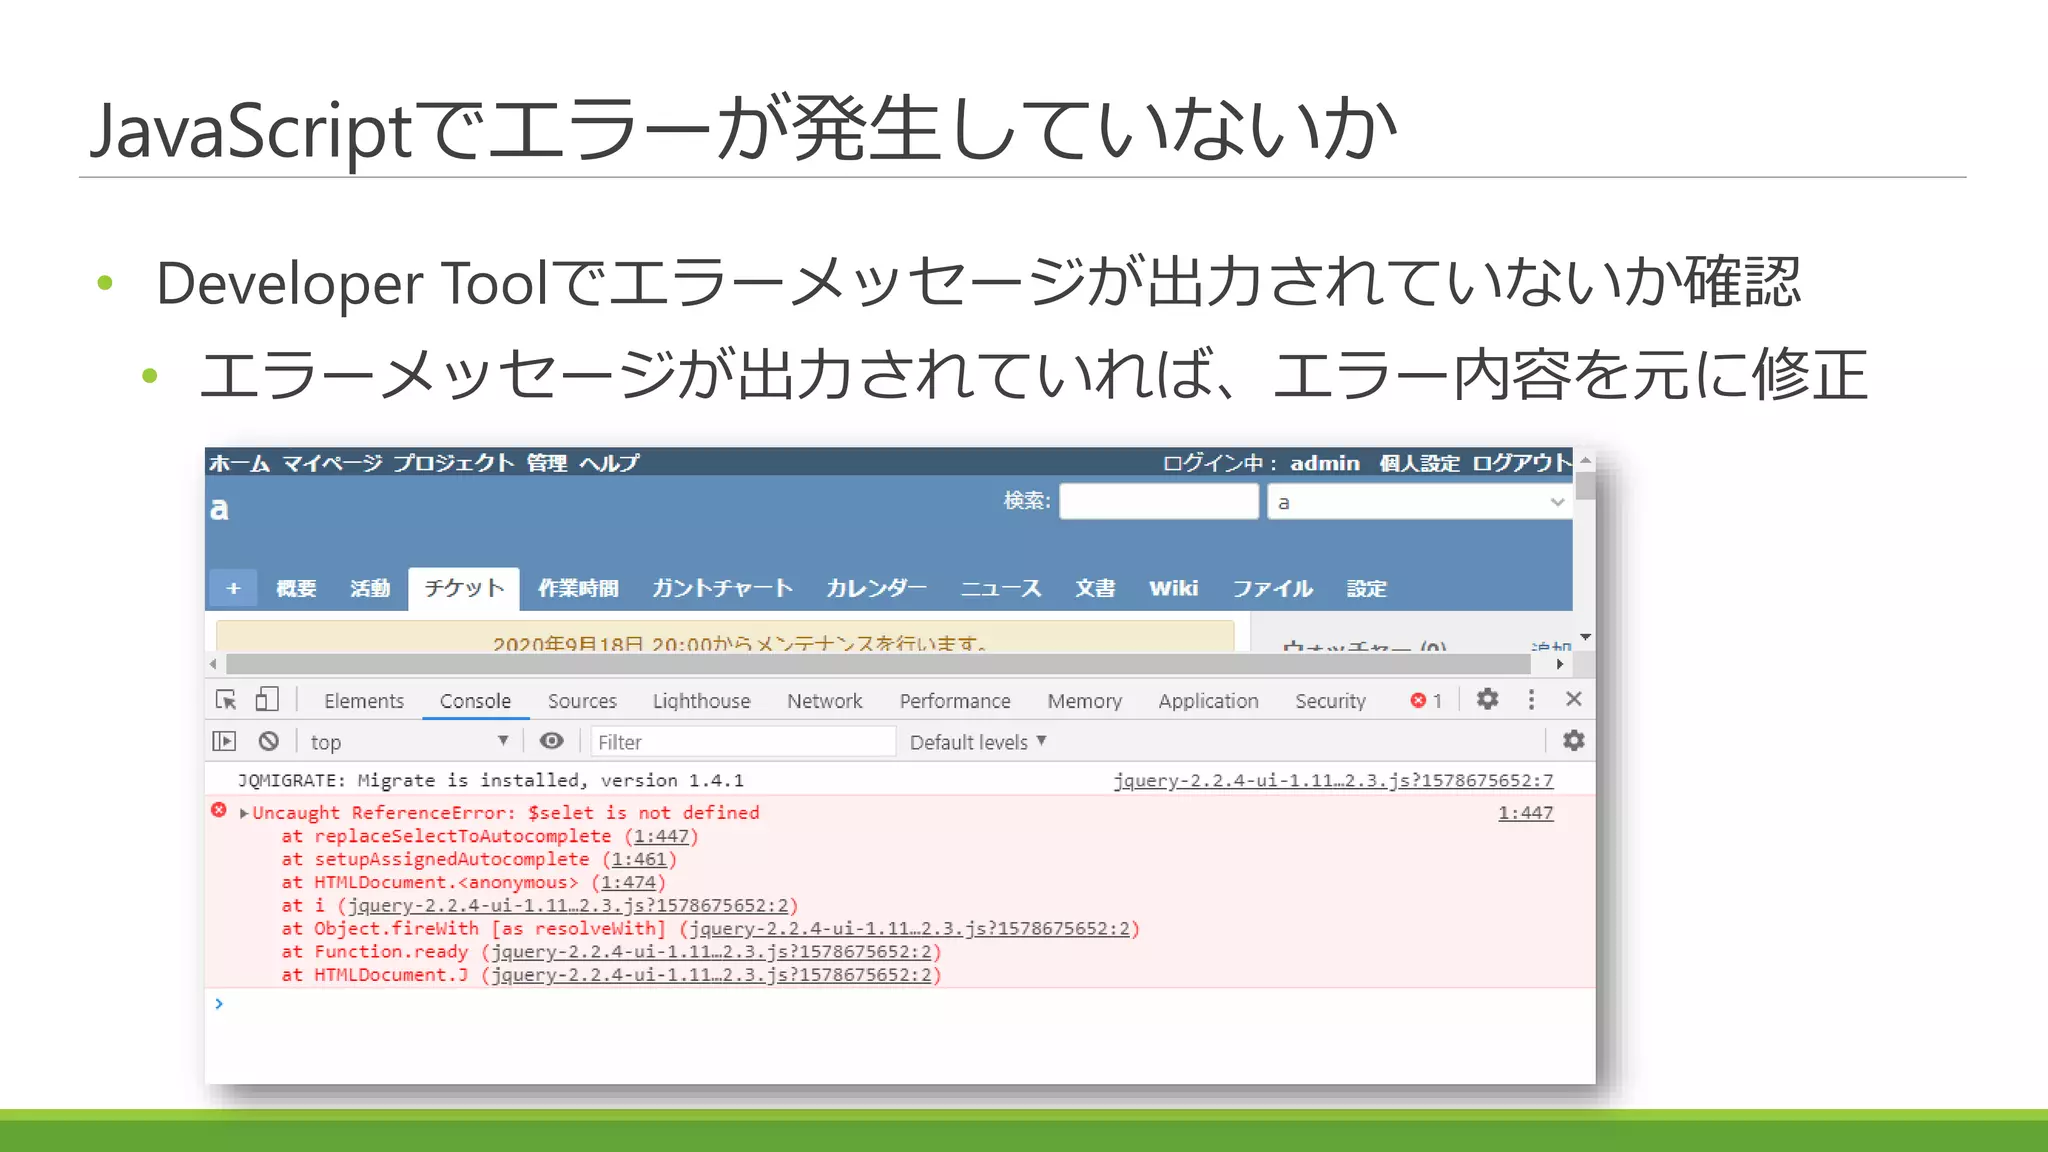The width and height of the screenshot is (2048, 1152).
Task: Click the admin user link
Action: tap(1324, 463)
